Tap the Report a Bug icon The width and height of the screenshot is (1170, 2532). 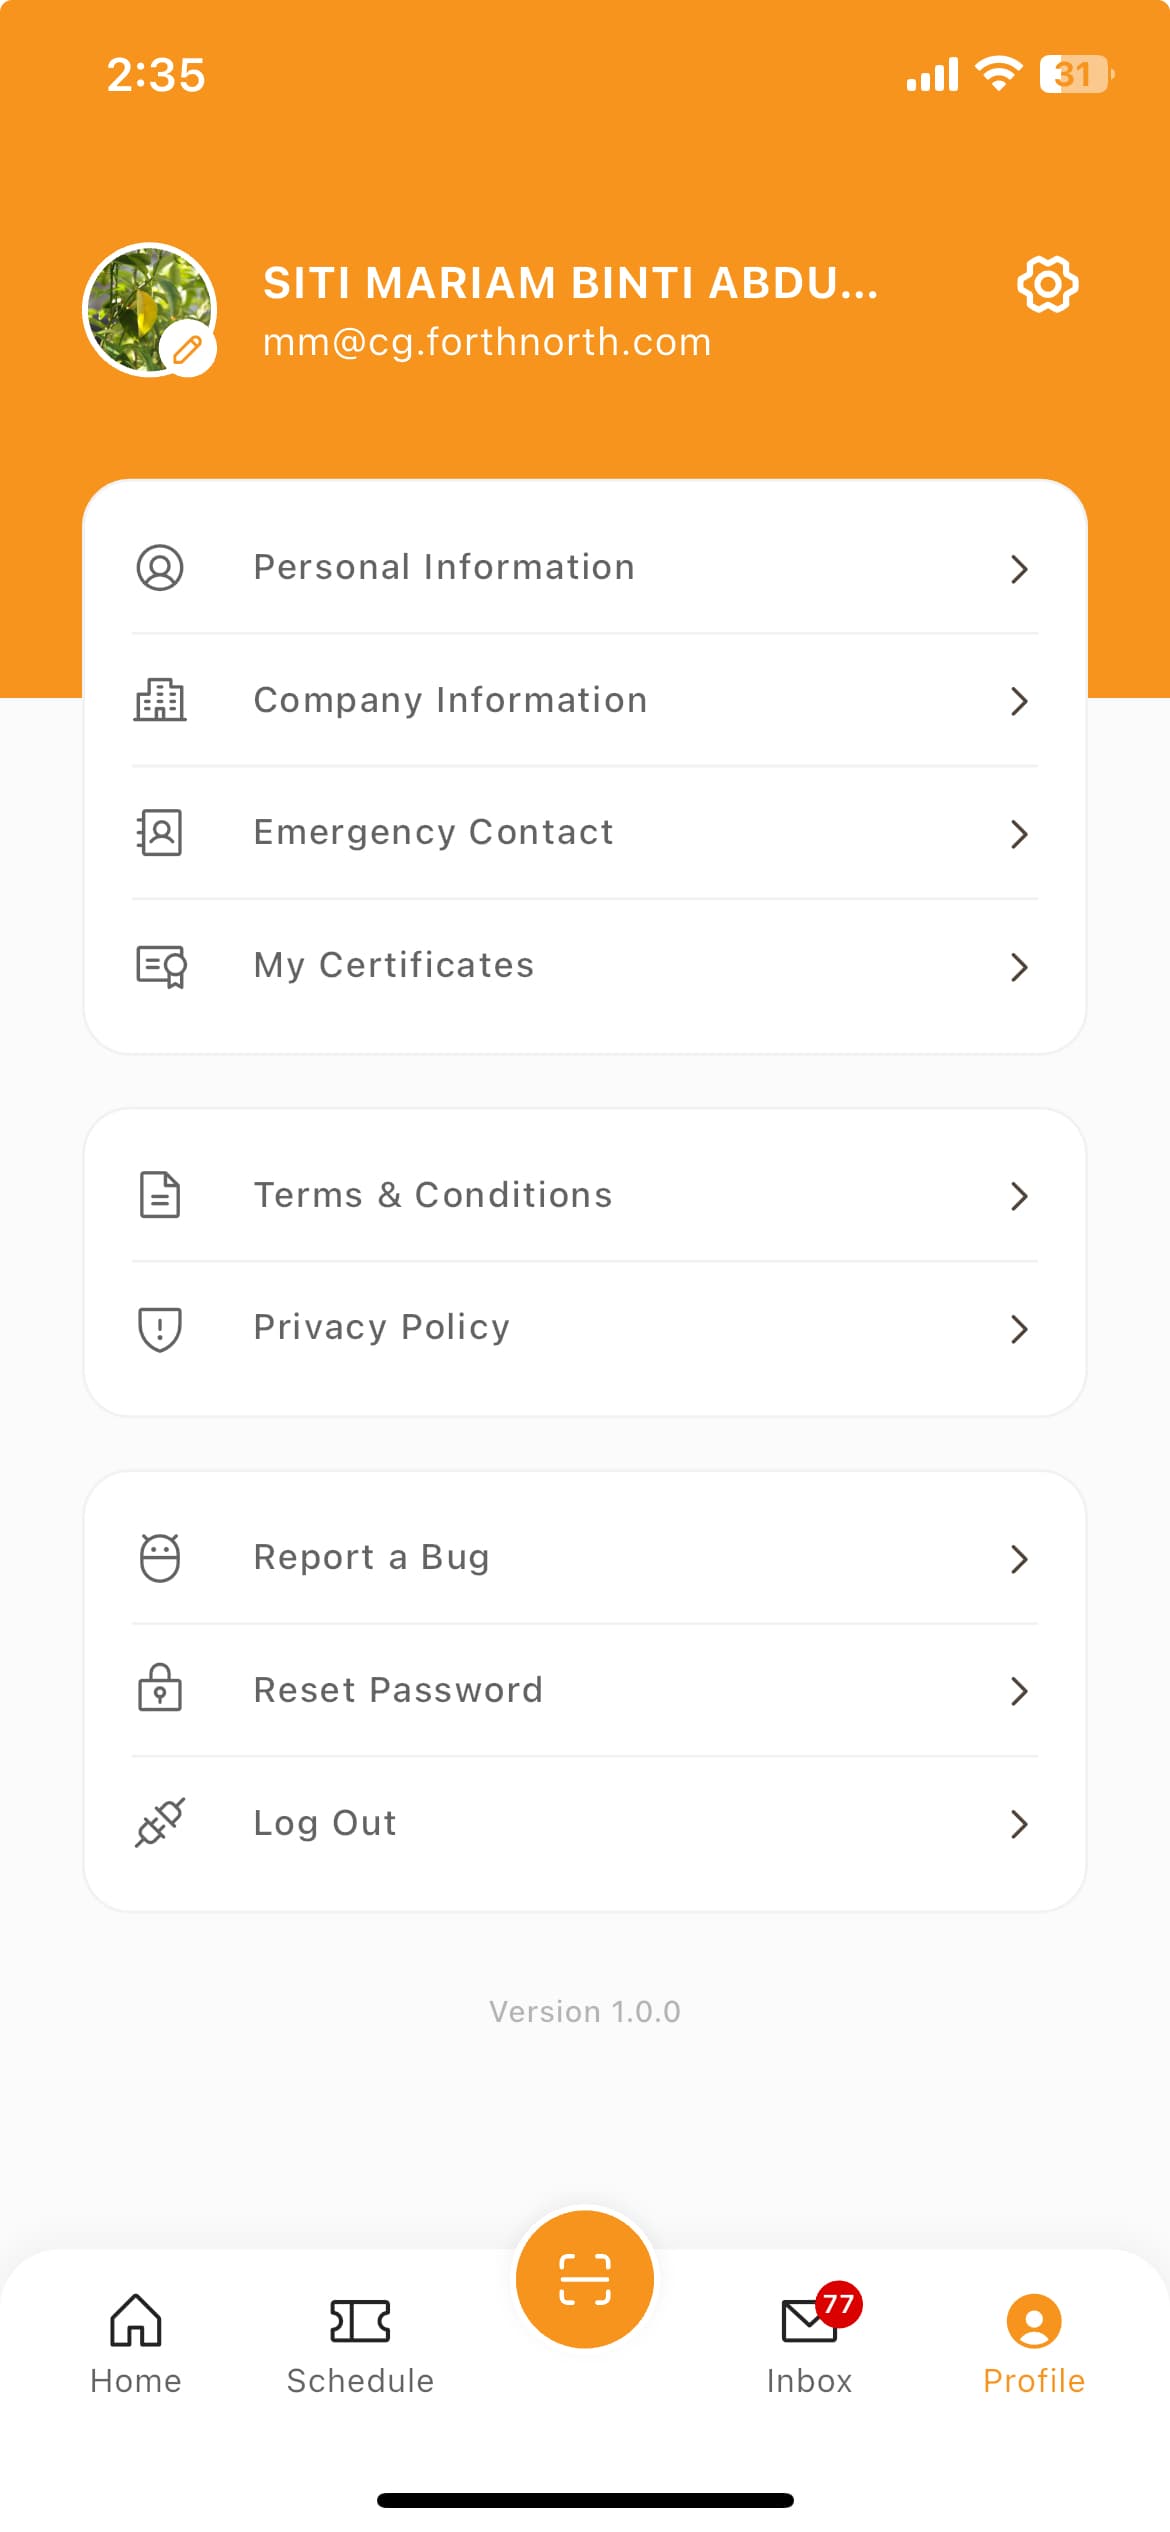tap(160, 1558)
